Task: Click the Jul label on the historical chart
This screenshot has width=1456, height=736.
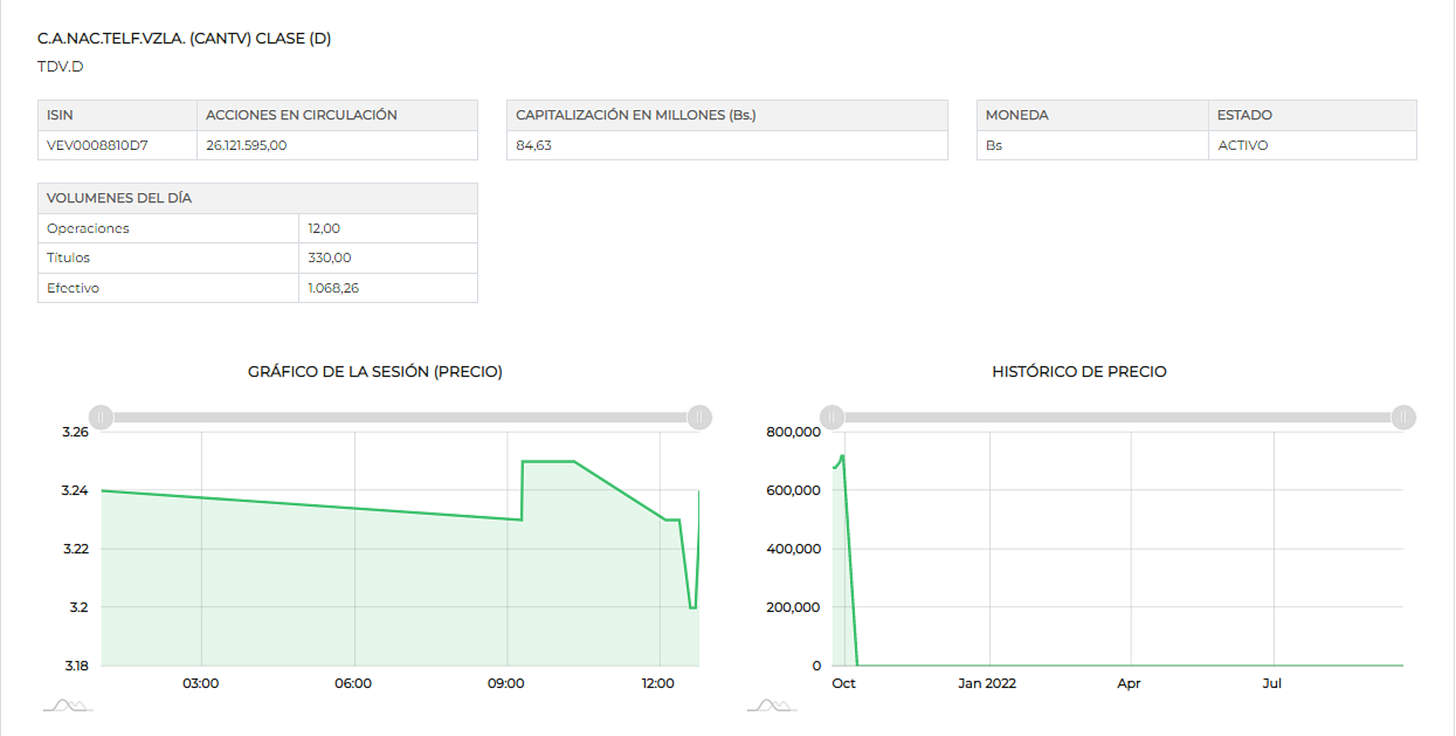Action: 1272,684
